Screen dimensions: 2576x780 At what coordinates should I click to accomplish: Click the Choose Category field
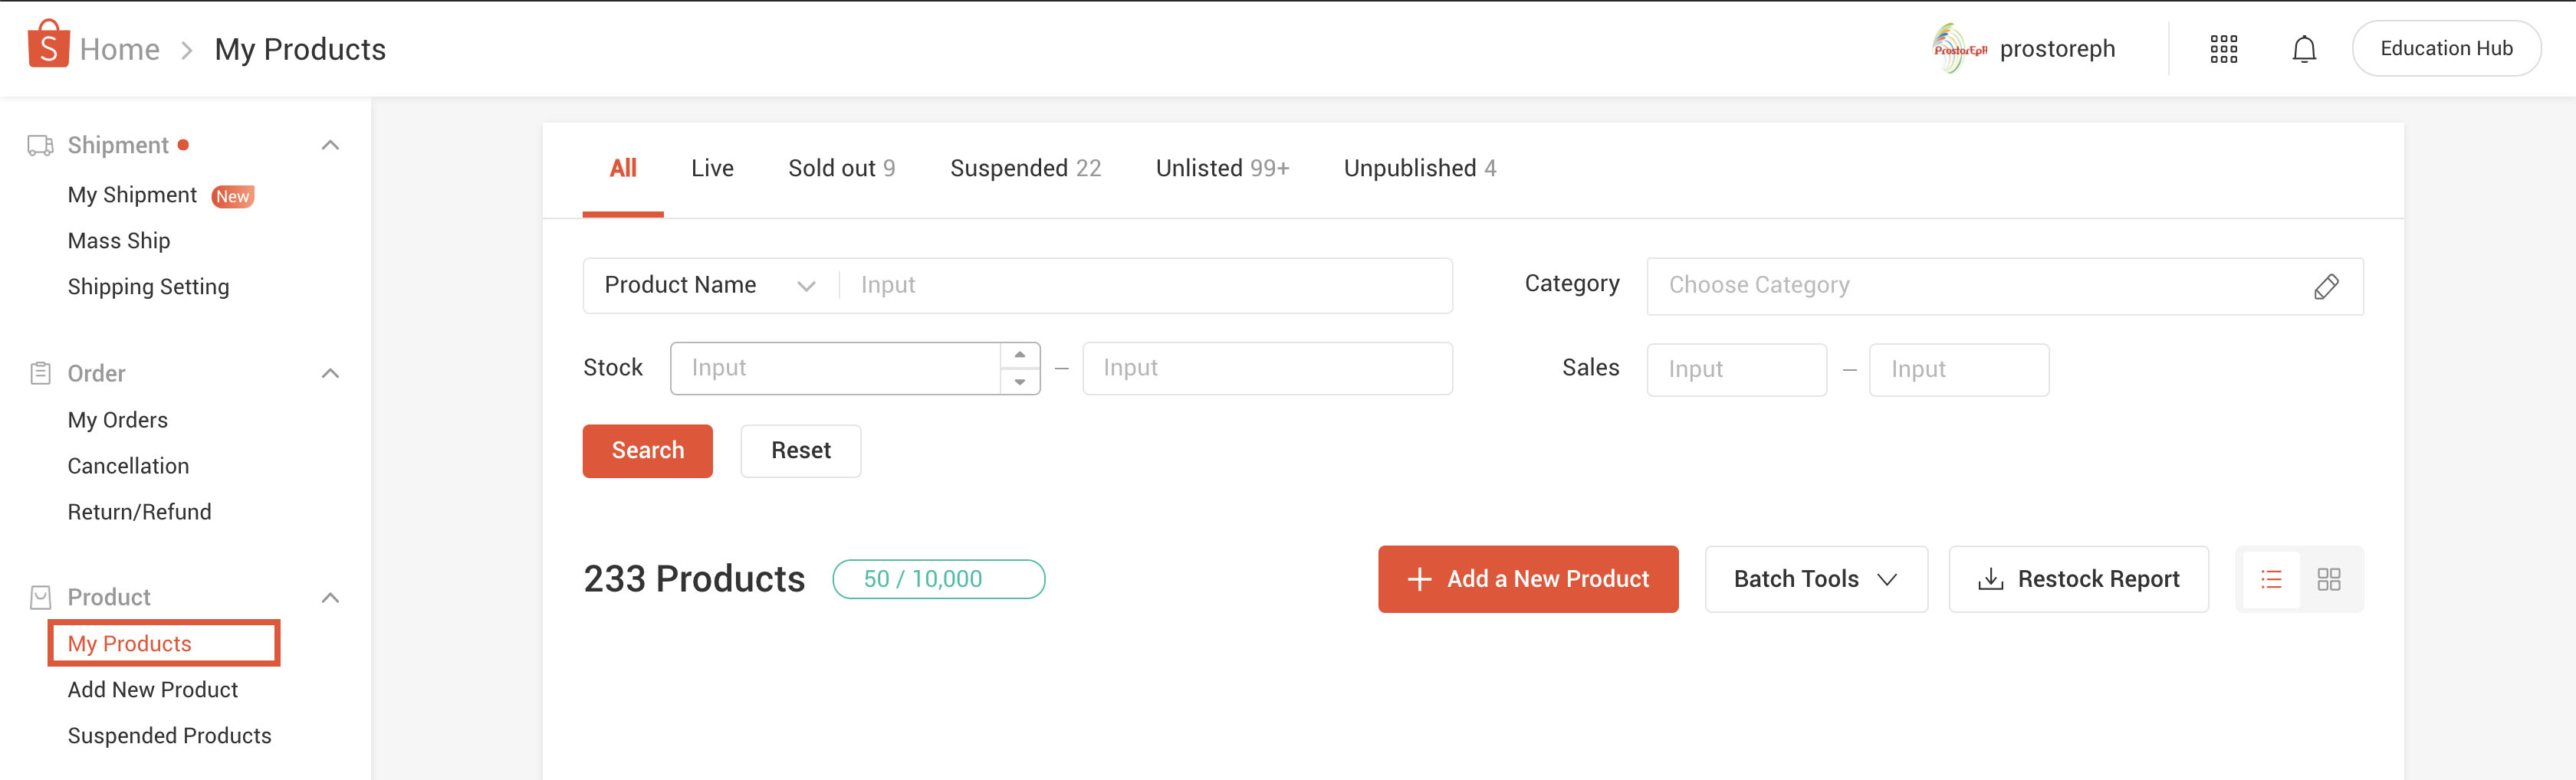tap(1970, 286)
